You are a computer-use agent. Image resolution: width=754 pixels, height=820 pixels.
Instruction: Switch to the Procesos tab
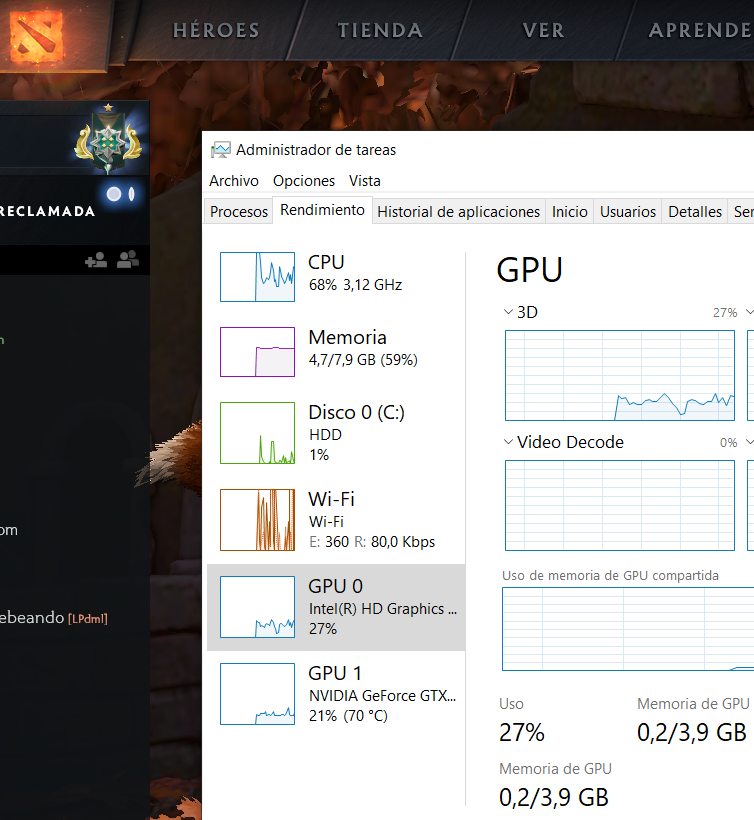[238, 211]
